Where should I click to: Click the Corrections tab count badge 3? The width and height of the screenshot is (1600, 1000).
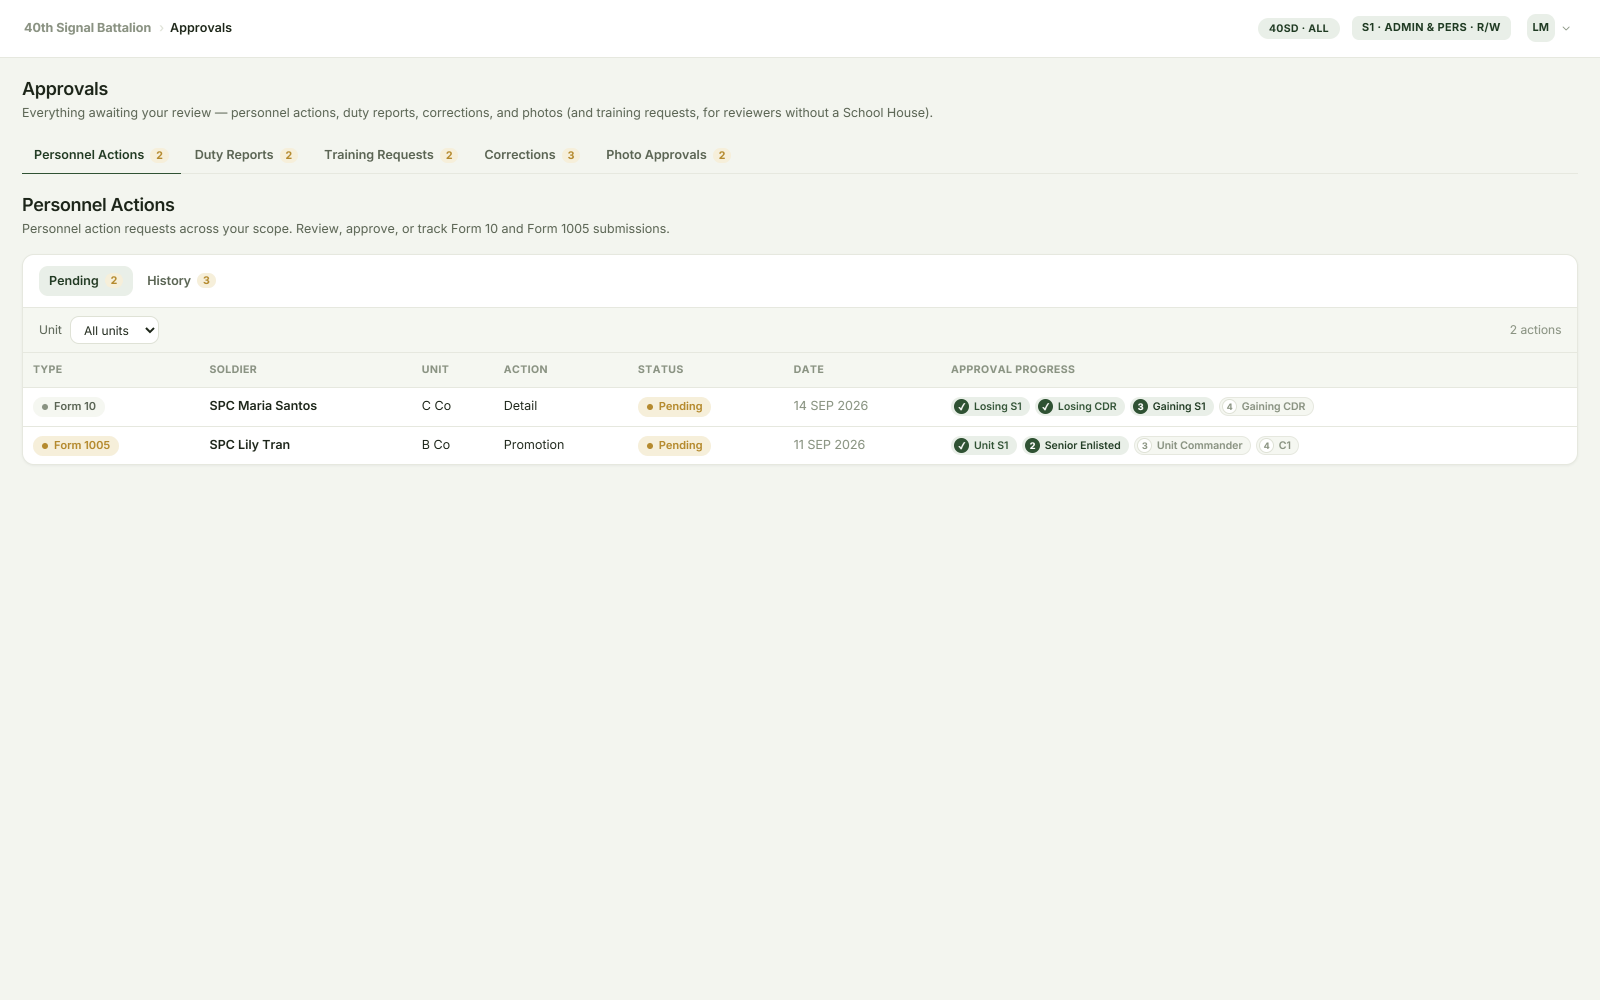click(x=571, y=155)
